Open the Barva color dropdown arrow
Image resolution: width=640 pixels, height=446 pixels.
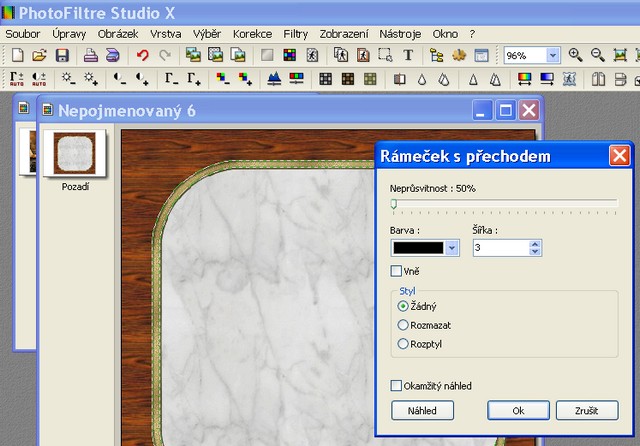click(x=451, y=248)
